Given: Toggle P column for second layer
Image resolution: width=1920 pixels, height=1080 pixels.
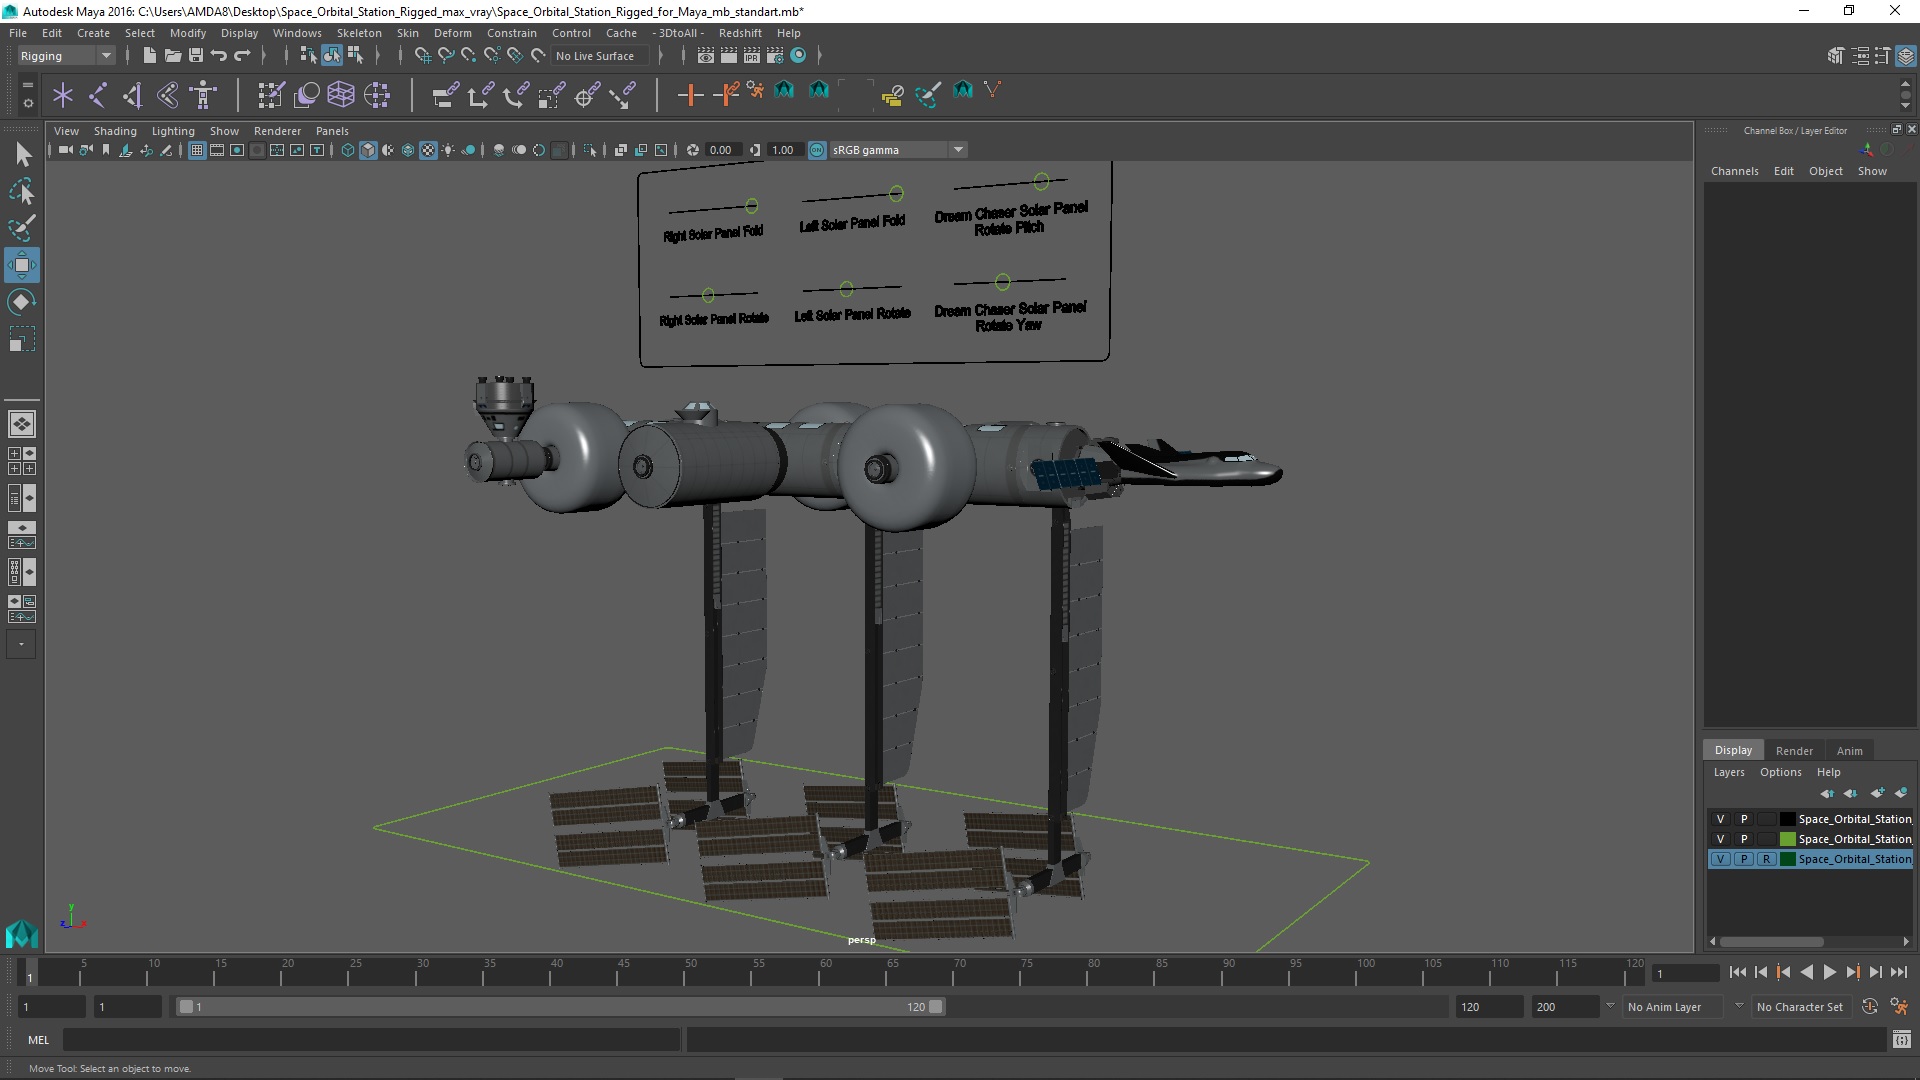Looking at the screenshot, I should tap(1743, 839).
